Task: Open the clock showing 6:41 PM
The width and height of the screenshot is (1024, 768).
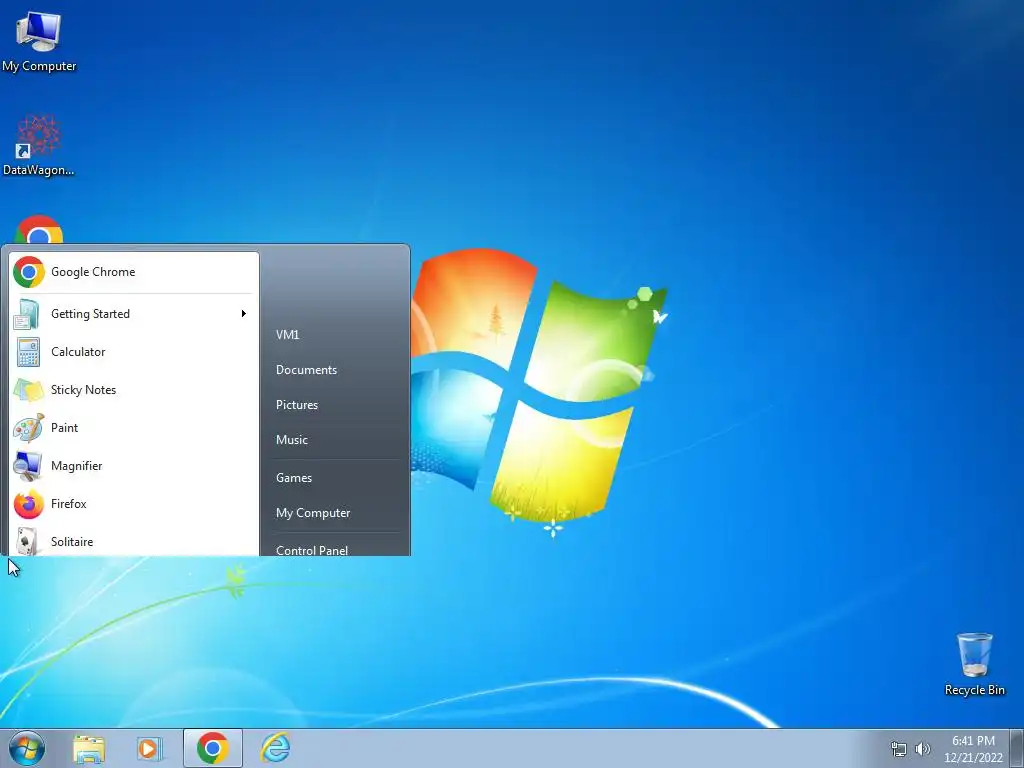Action: 973,749
